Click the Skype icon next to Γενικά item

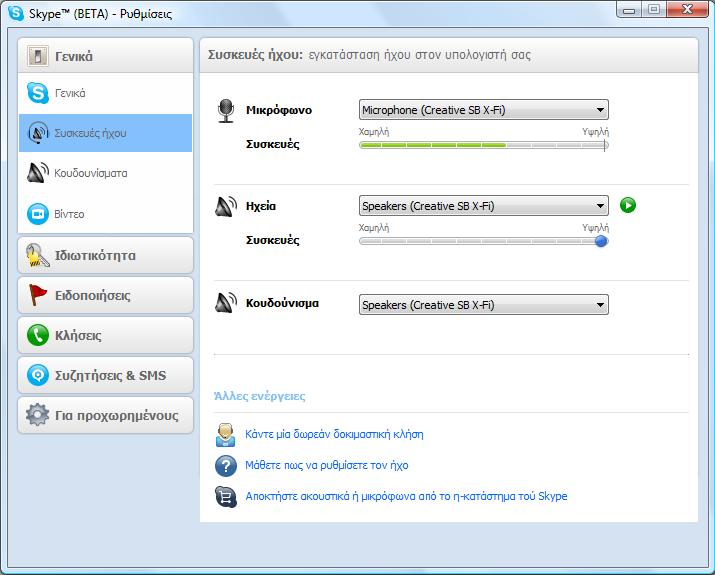click(37, 93)
